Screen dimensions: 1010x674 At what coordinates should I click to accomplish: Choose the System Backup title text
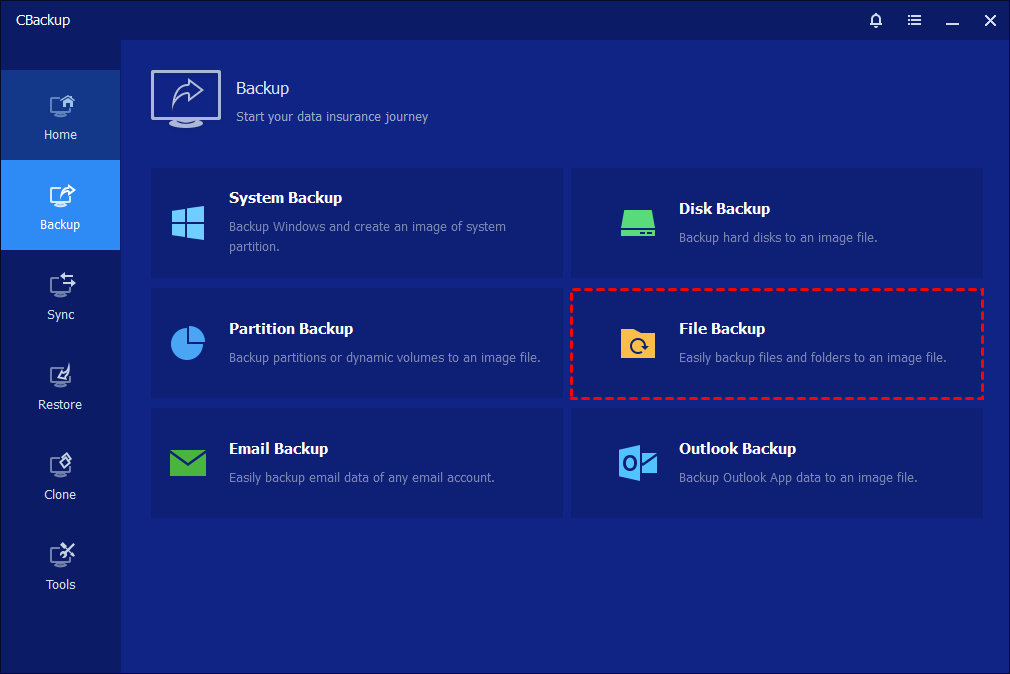point(285,198)
